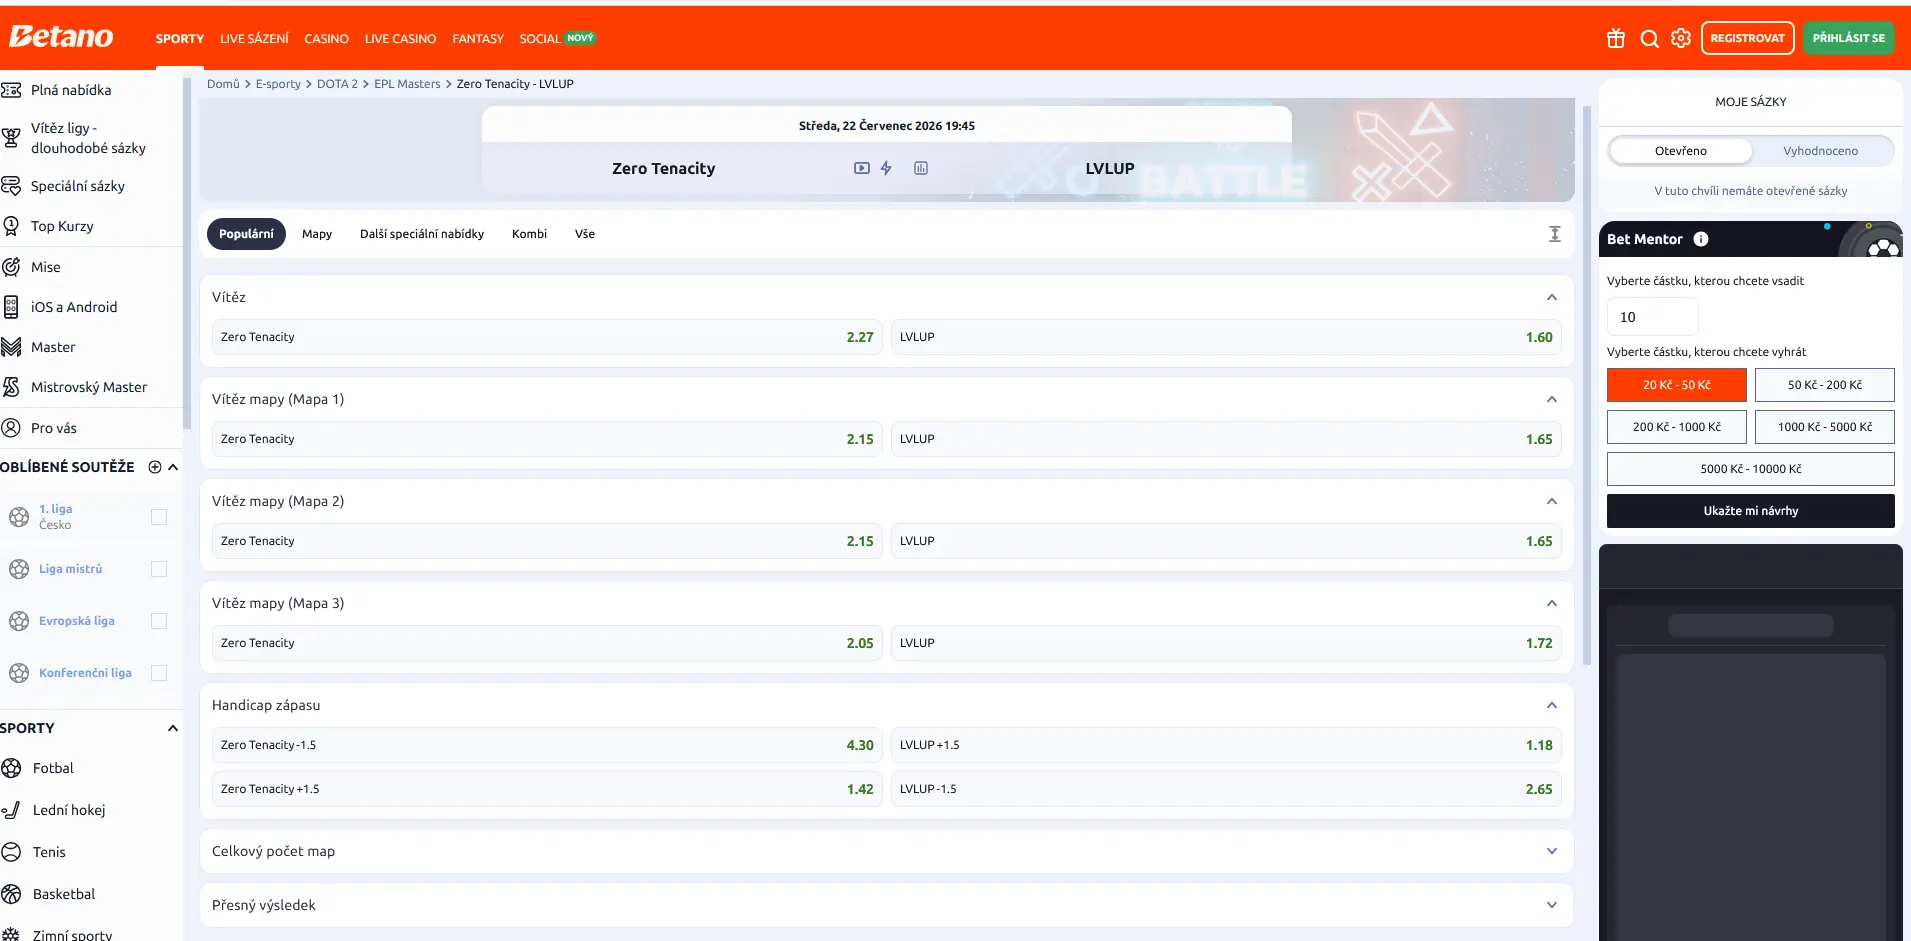The image size is (1911, 941).
Task: Expand the Přesný výsledek market
Action: (x=1552, y=905)
